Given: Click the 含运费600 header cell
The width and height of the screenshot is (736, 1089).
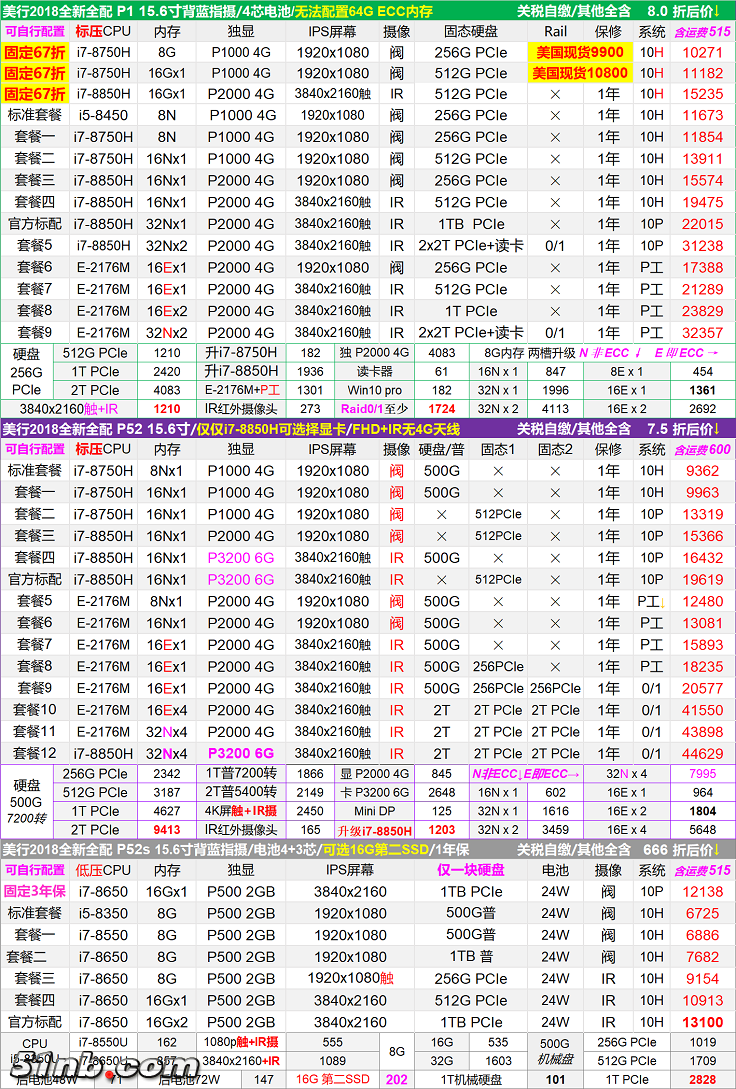Looking at the screenshot, I should click(x=702, y=450).
